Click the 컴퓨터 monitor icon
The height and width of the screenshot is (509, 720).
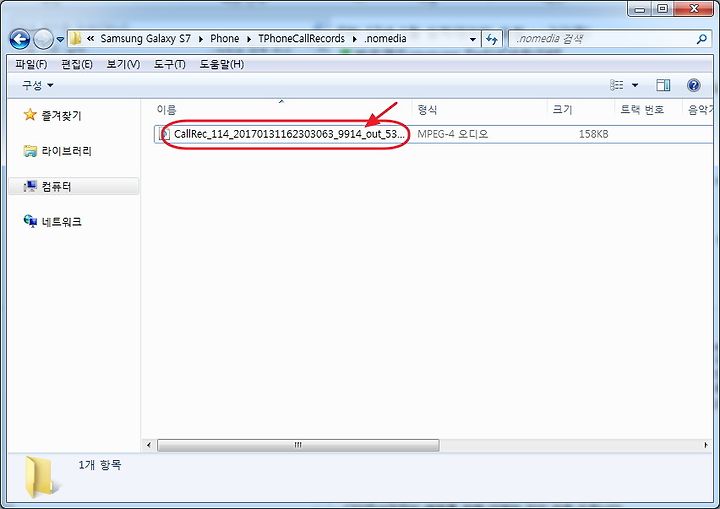coord(30,186)
